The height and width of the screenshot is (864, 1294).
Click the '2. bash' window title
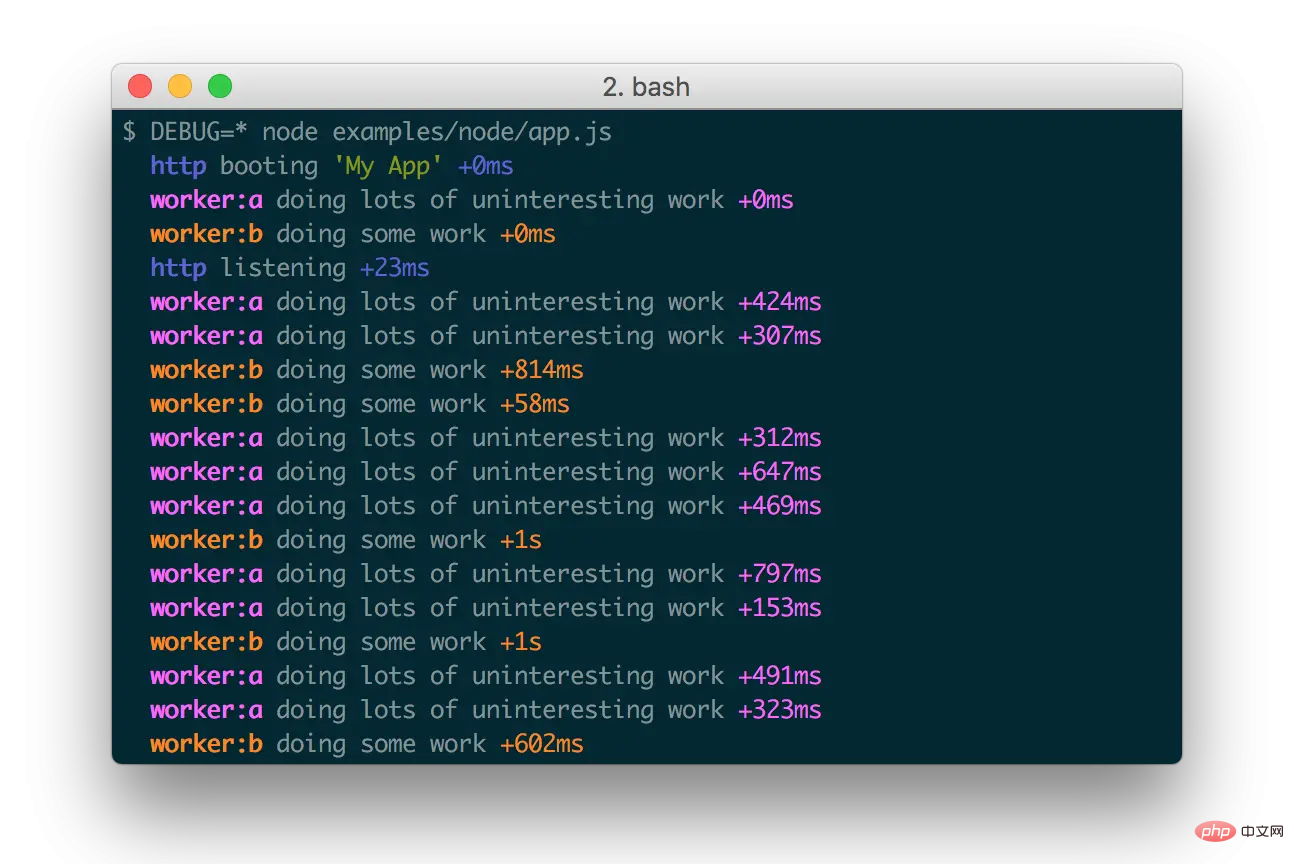(x=646, y=87)
